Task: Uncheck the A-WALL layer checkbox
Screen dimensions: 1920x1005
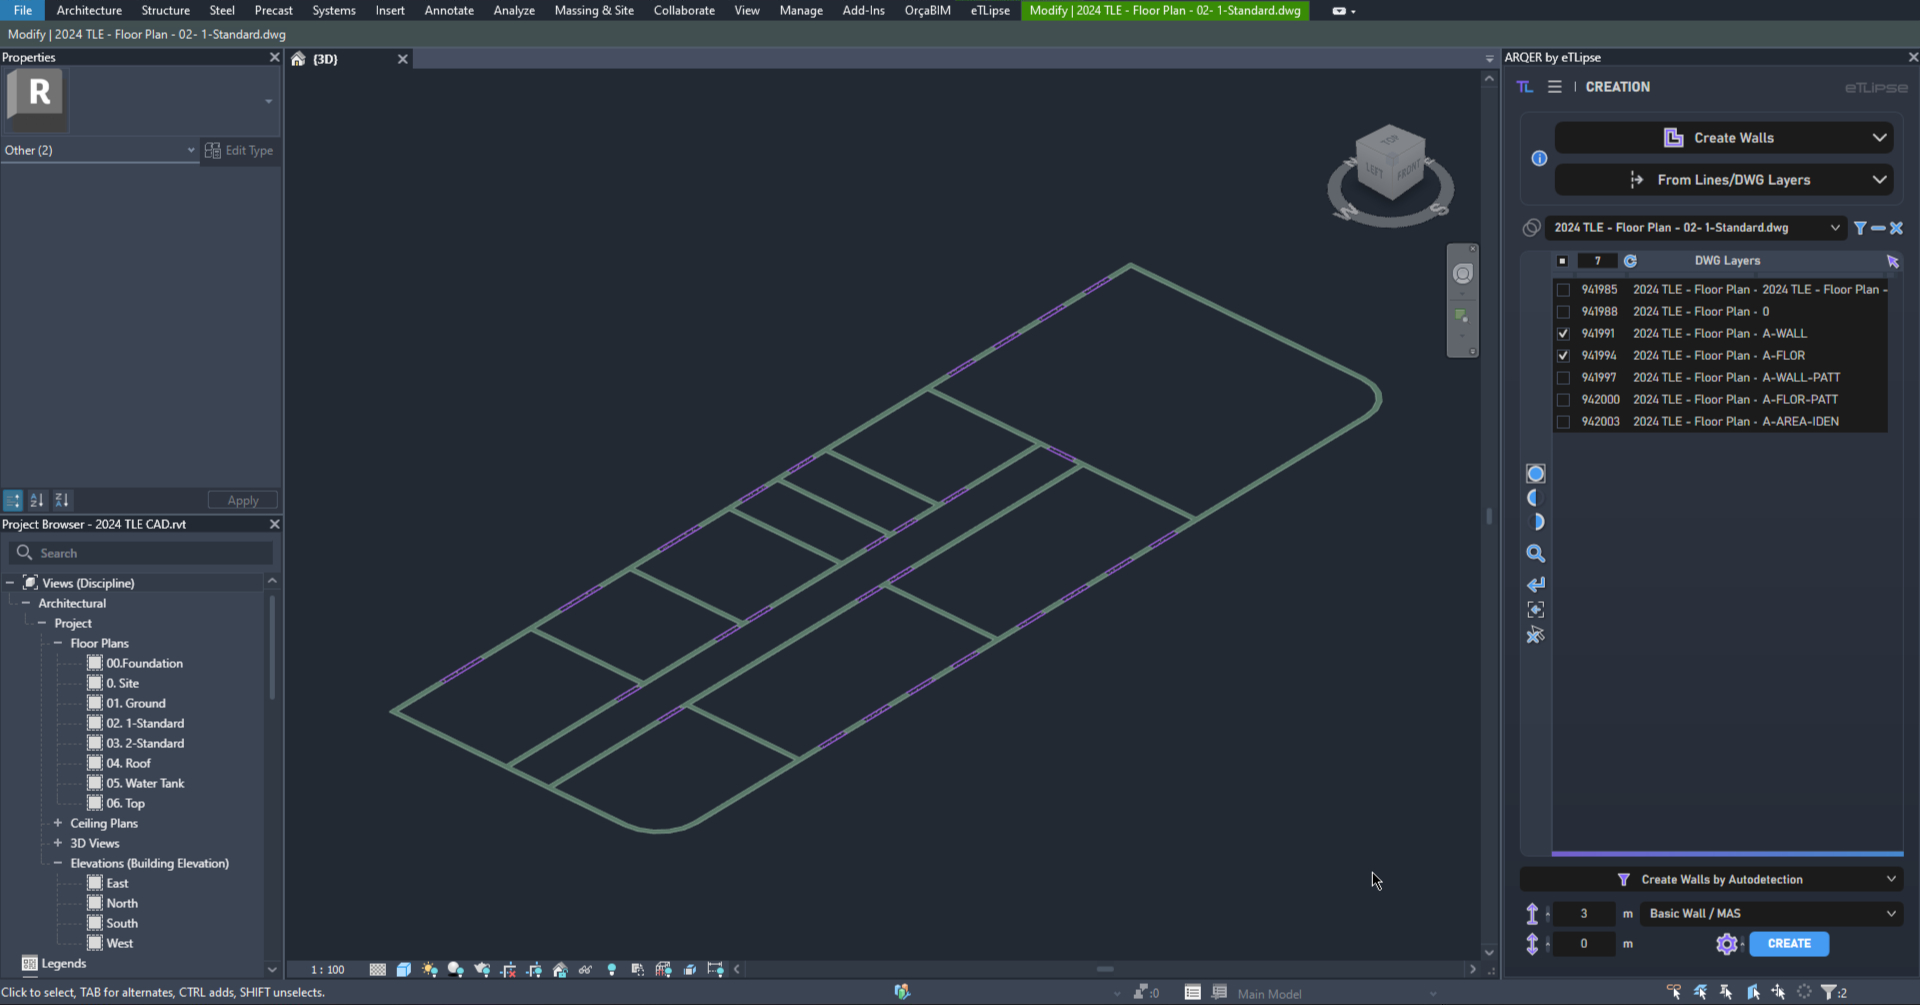Action: [x=1563, y=334]
